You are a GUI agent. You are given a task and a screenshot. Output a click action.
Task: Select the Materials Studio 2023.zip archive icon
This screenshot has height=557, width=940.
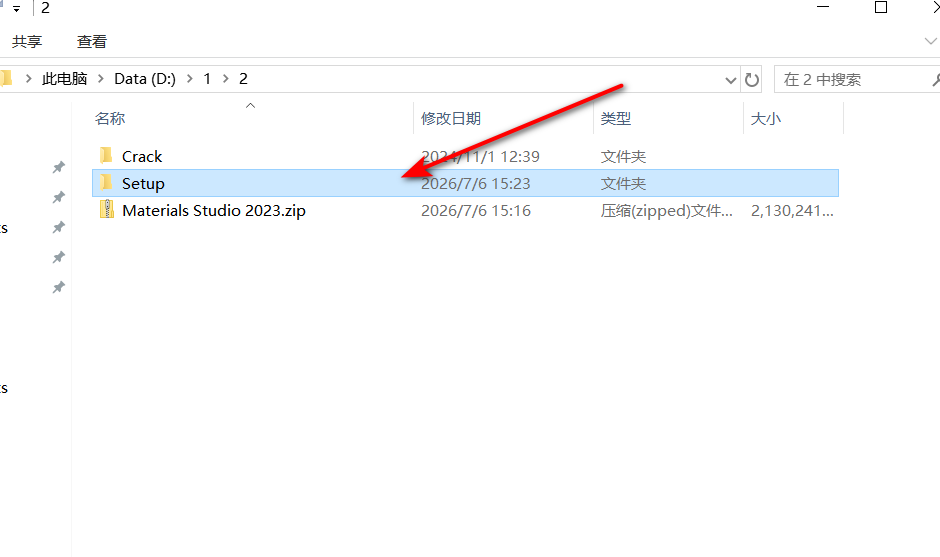pos(107,209)
